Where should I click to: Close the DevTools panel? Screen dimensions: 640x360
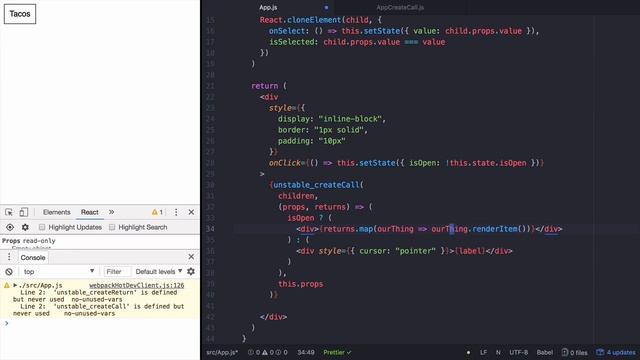[191, 212]
